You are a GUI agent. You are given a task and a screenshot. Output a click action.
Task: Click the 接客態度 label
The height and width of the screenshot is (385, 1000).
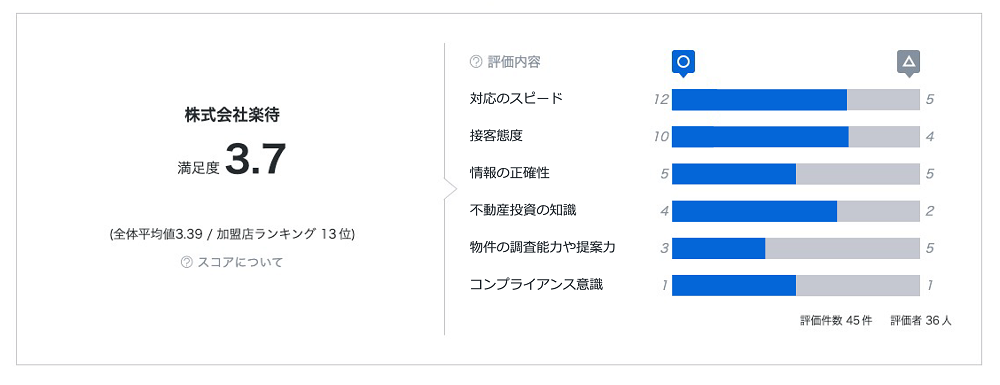point(496,136)
